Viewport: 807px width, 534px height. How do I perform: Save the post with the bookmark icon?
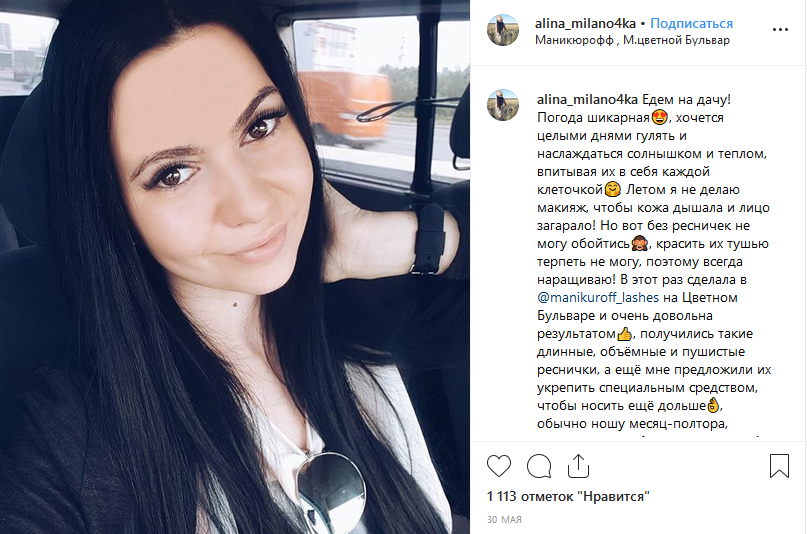(x=779, y=466)
